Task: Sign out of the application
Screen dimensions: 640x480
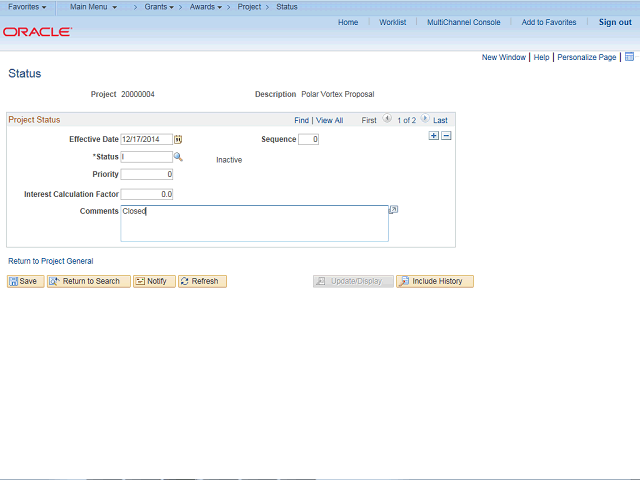Action: pos(615,22)
